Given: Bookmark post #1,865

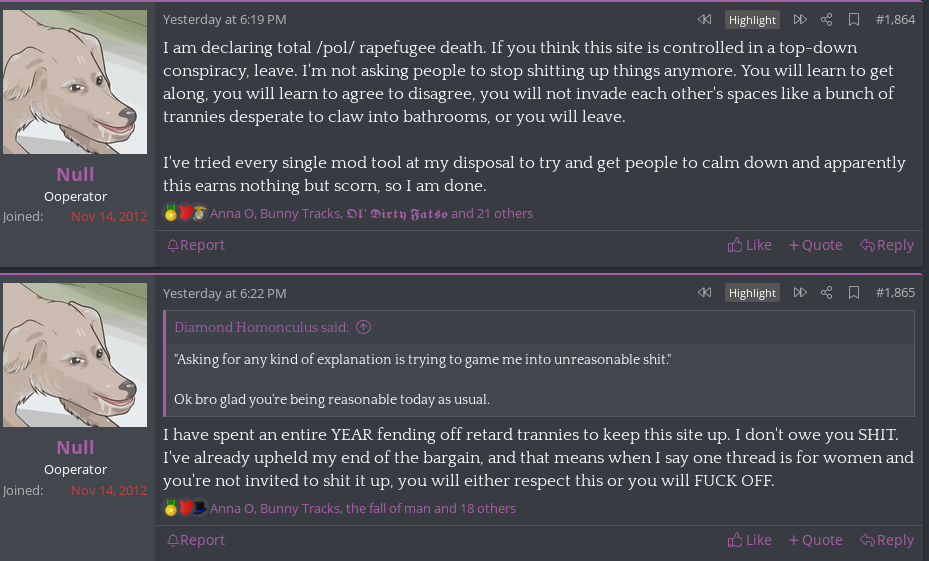Looking at the screenshot, I should coord(854,293).
